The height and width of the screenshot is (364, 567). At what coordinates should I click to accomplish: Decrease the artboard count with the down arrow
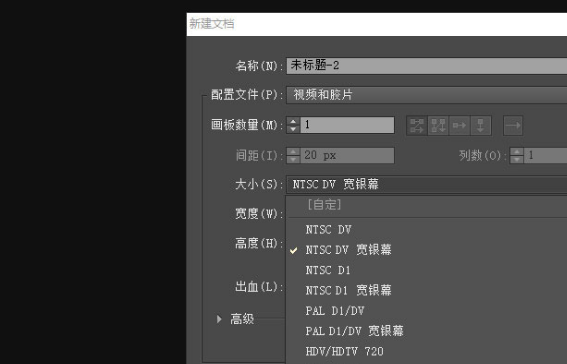[293, 129]
